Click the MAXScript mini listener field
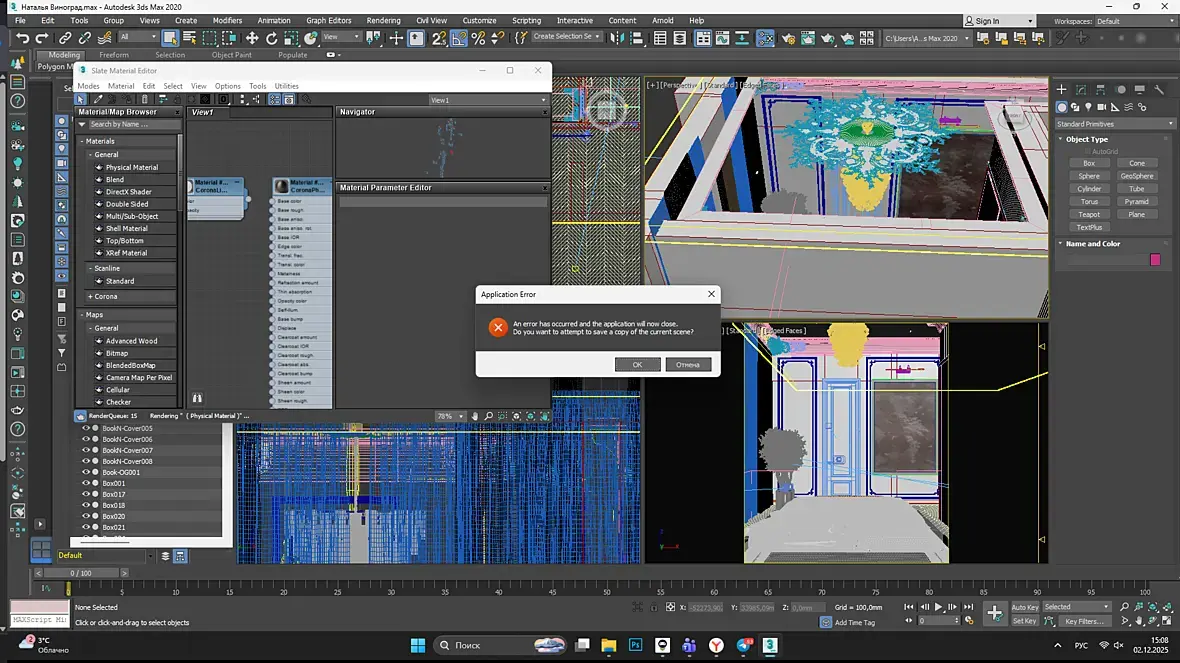1180x663 pixels. (x=38, y=621)
